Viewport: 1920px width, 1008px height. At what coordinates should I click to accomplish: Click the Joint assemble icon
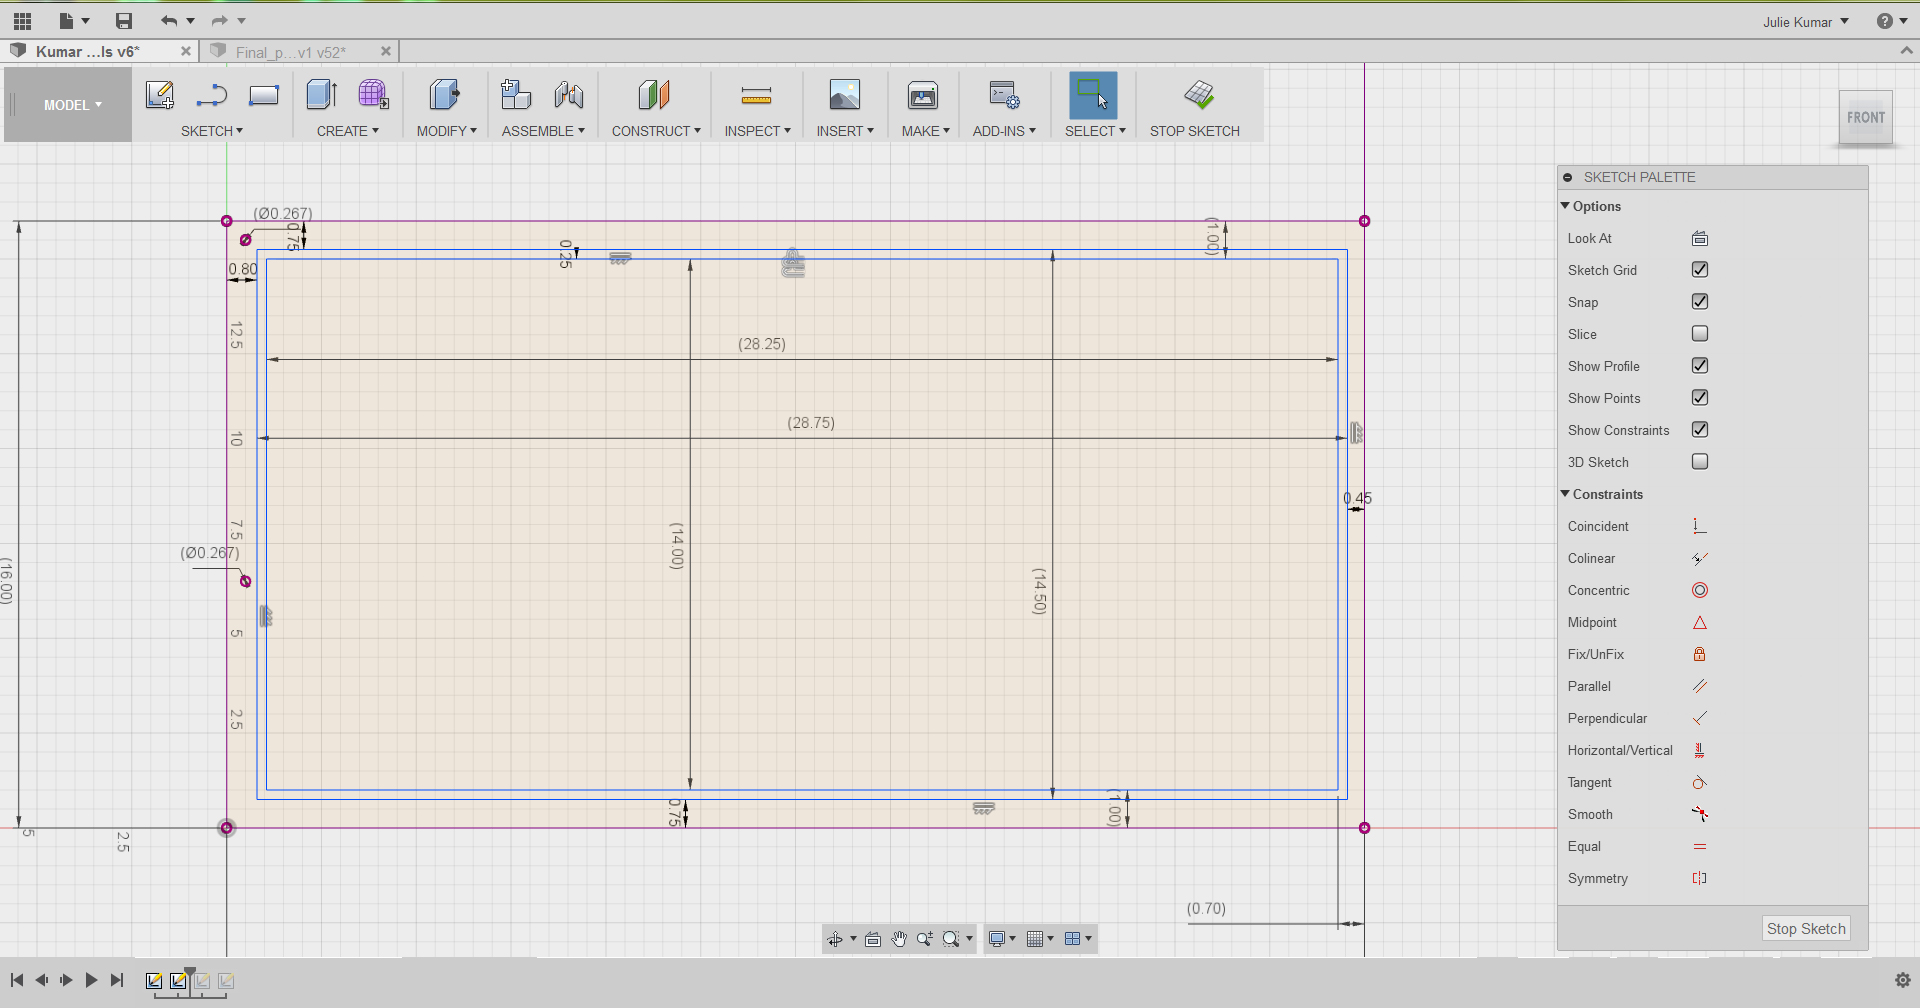pyautogui.click(x=569, y=95)
